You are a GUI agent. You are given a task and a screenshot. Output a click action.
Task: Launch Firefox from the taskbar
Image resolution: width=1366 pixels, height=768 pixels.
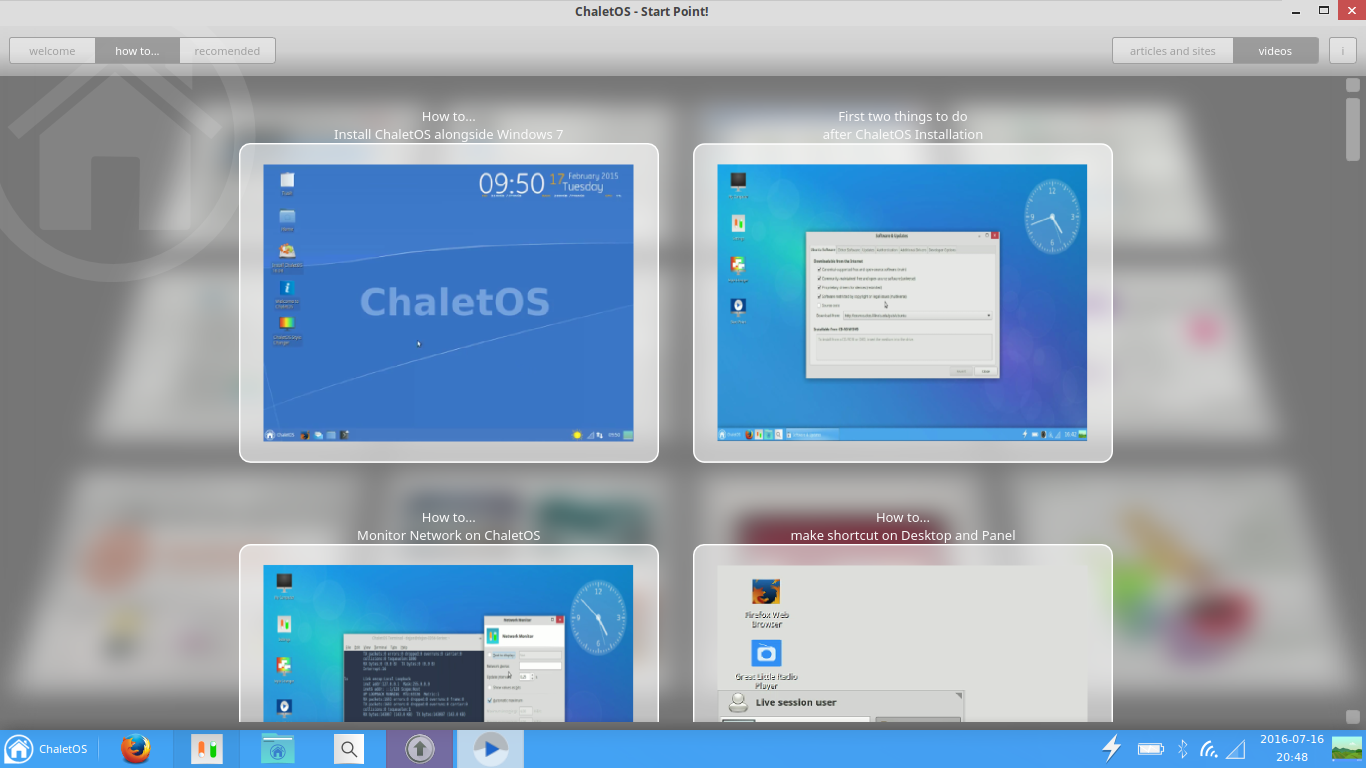pos(136,749)
